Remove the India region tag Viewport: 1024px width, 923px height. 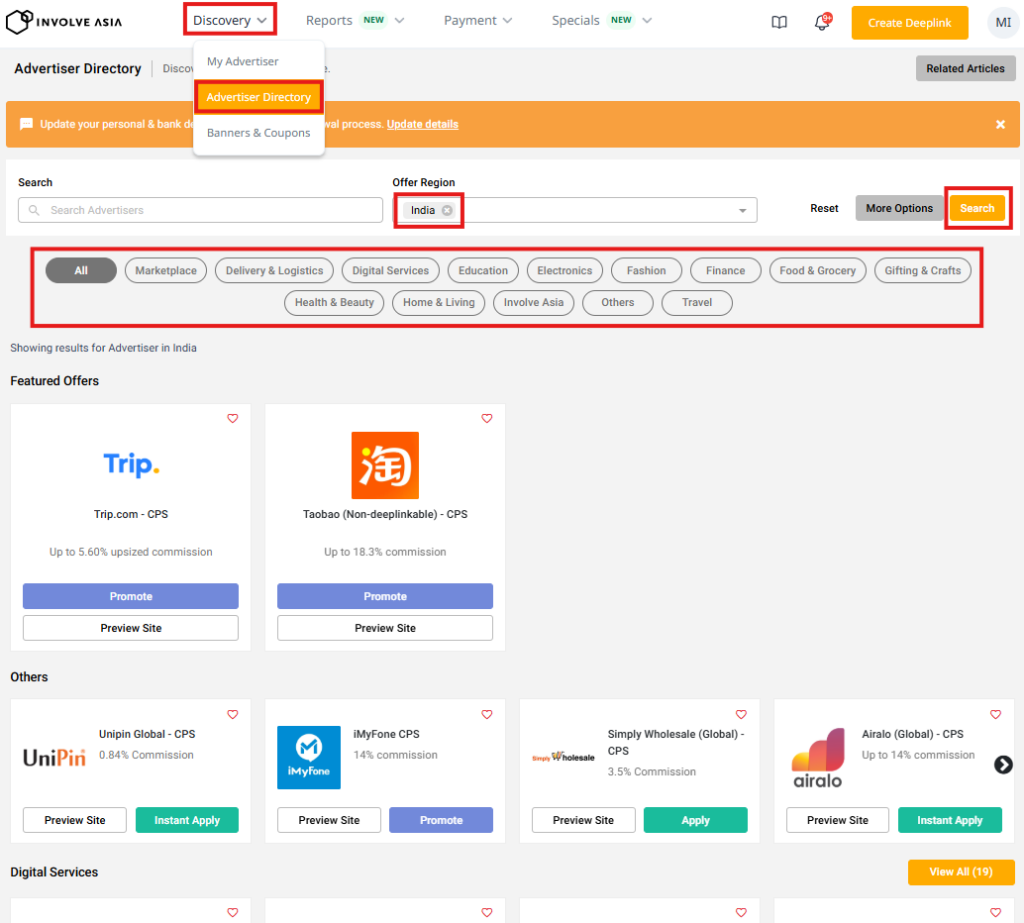click(447, 210)
